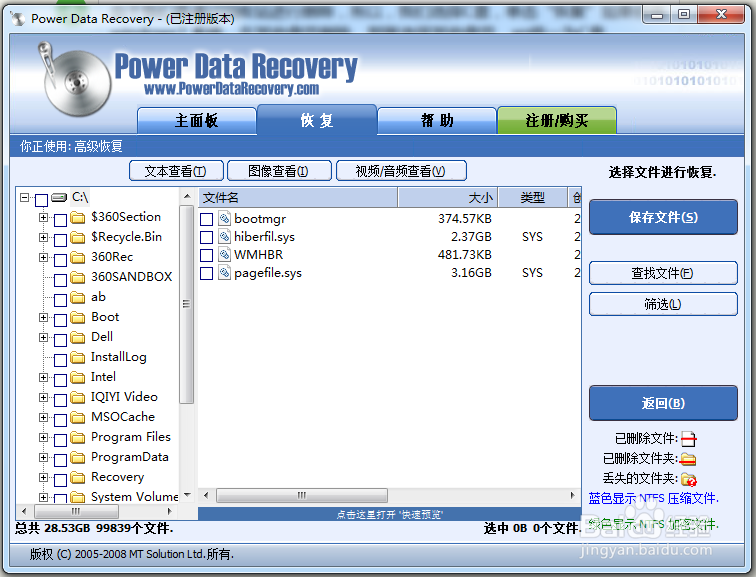Expand the Intel folder node

pyautogui.click(x=43, y=377)
